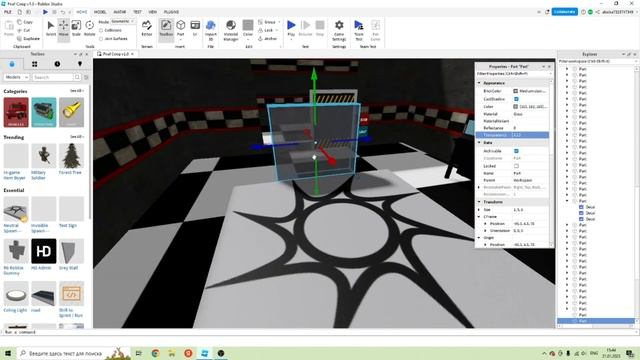Insert a new Part
This screenshot has width=640, height=360.
[x=180, y=29]
